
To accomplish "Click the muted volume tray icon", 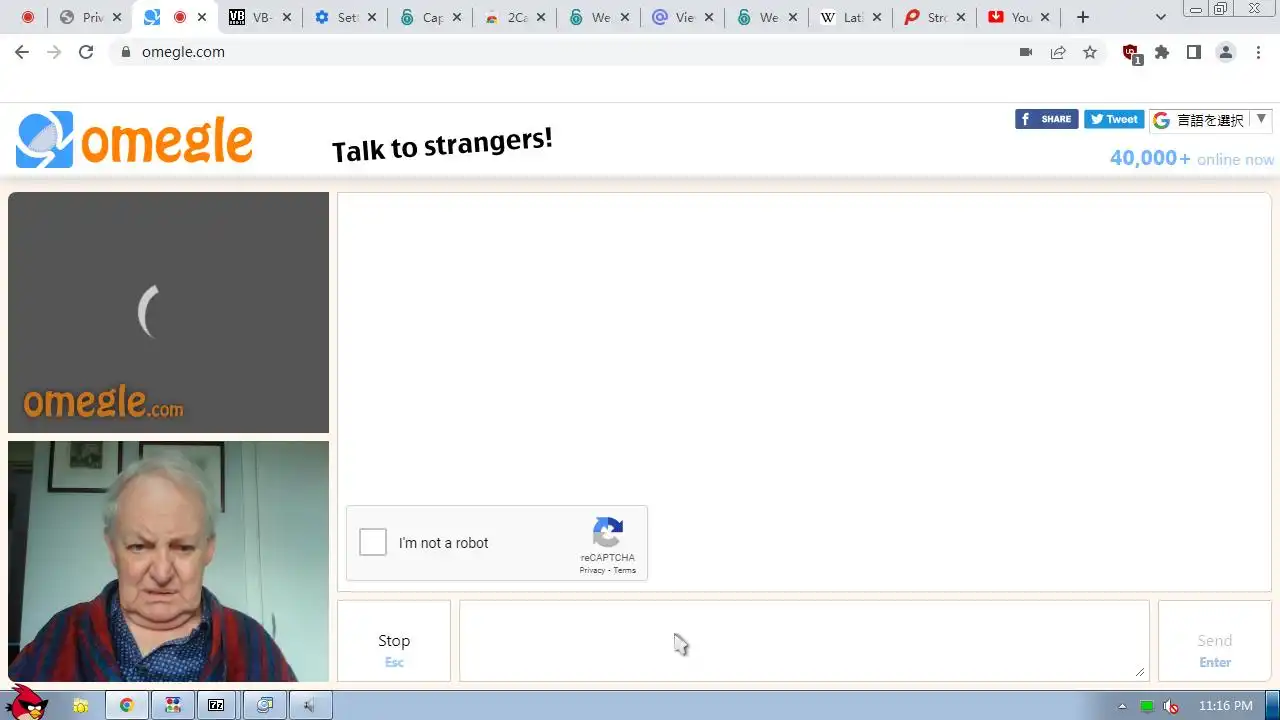I will 1171,706.
